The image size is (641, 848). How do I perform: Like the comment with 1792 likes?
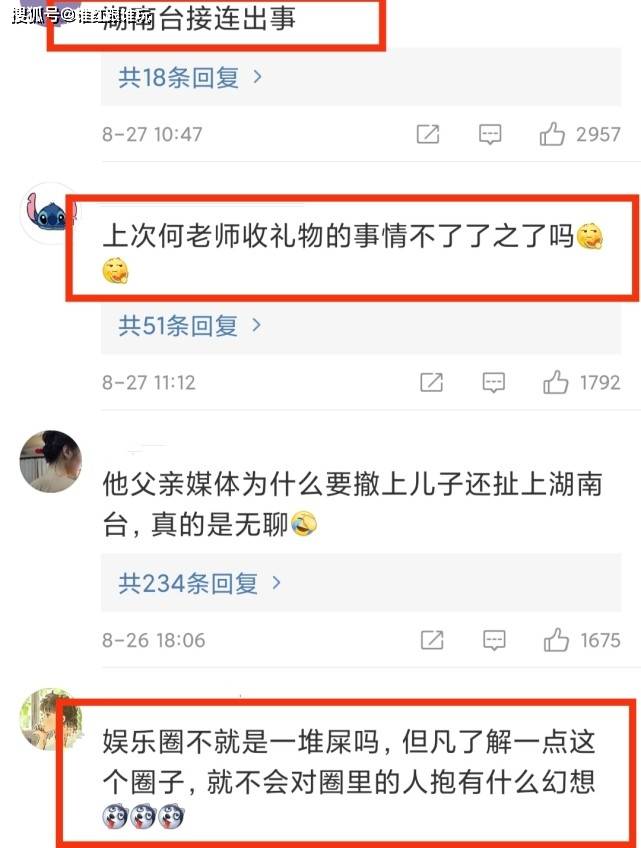click(556, 382)
